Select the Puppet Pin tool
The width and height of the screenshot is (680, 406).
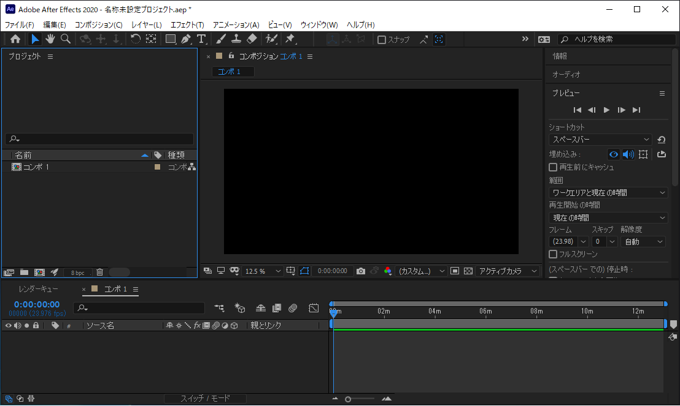pyautogui.click(x=290, y=39)
